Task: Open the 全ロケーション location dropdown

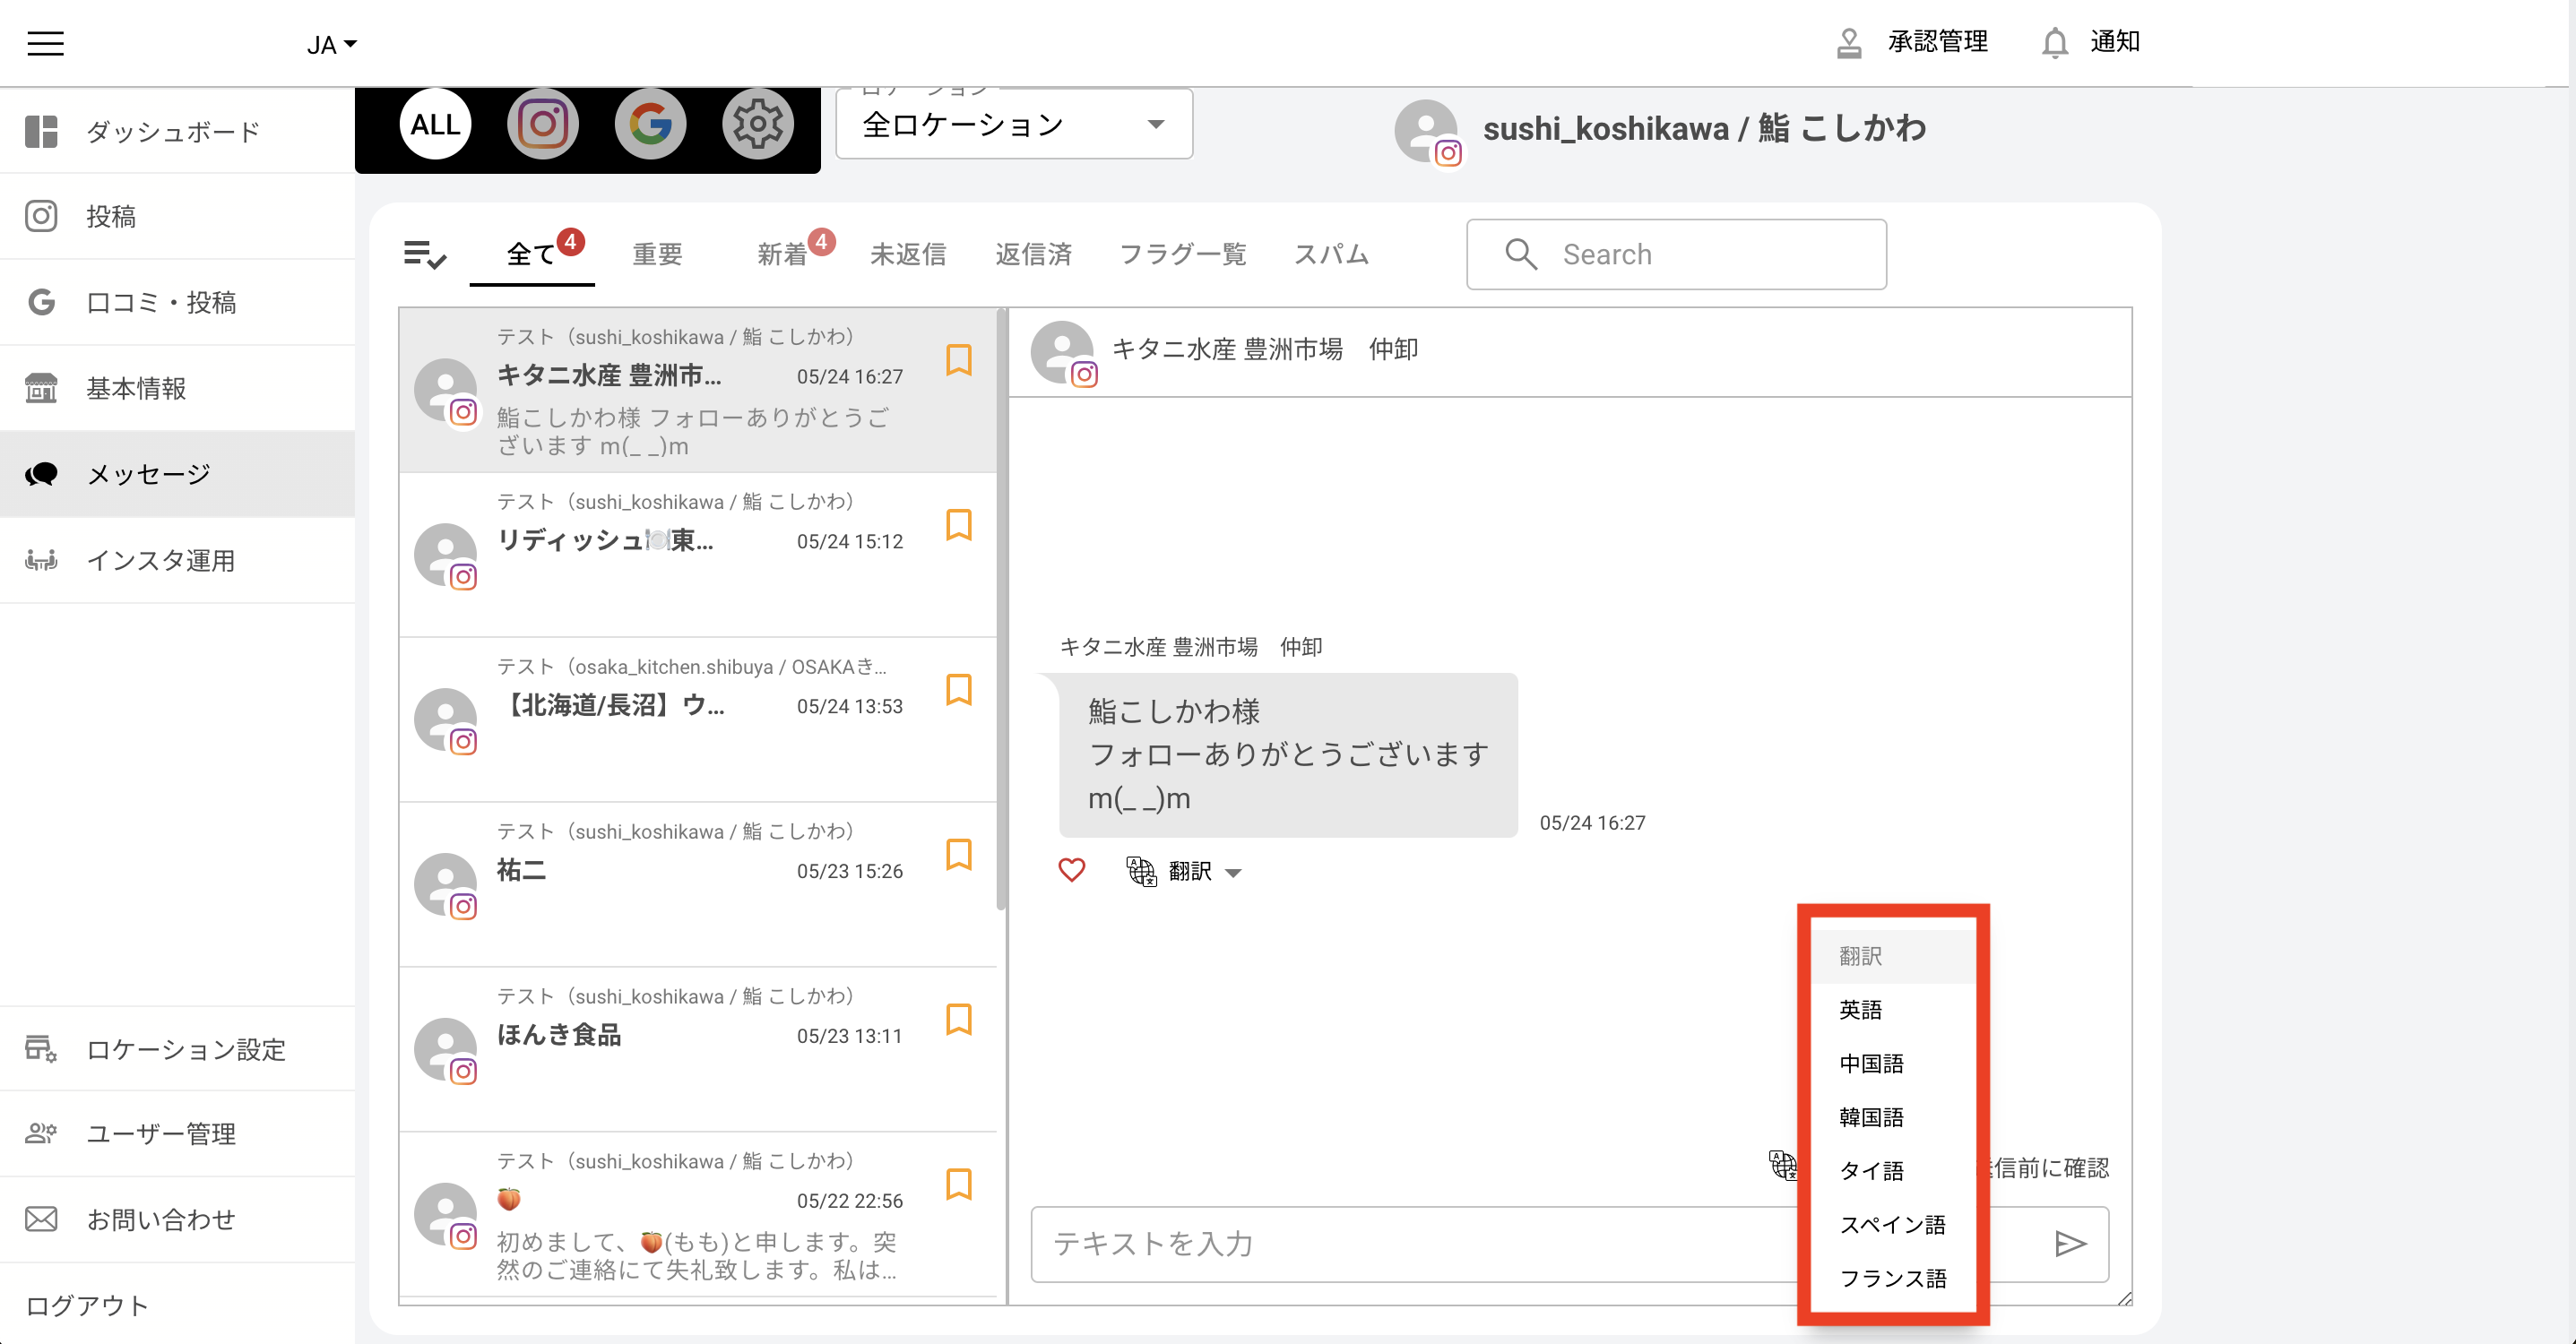Action: [x=1014, y=124]
